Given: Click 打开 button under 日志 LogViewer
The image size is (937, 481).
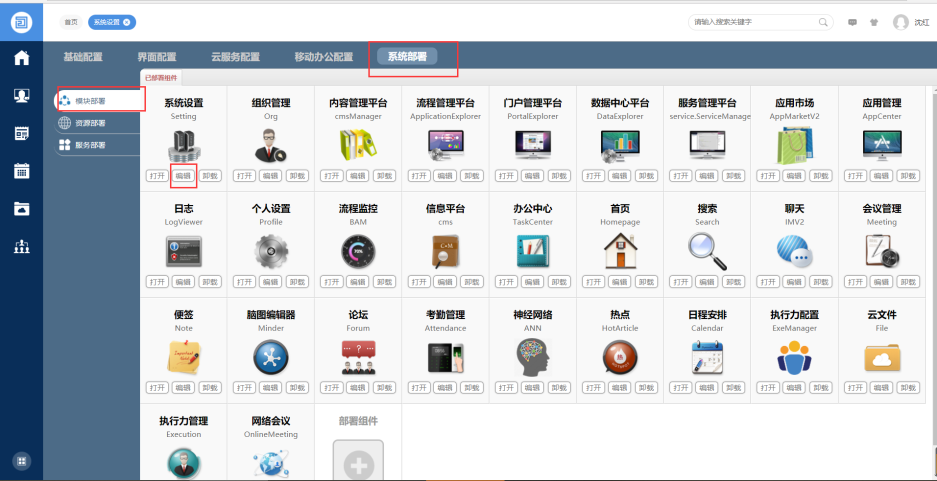Looking at the screenshot, I should (x=157, y=281).
